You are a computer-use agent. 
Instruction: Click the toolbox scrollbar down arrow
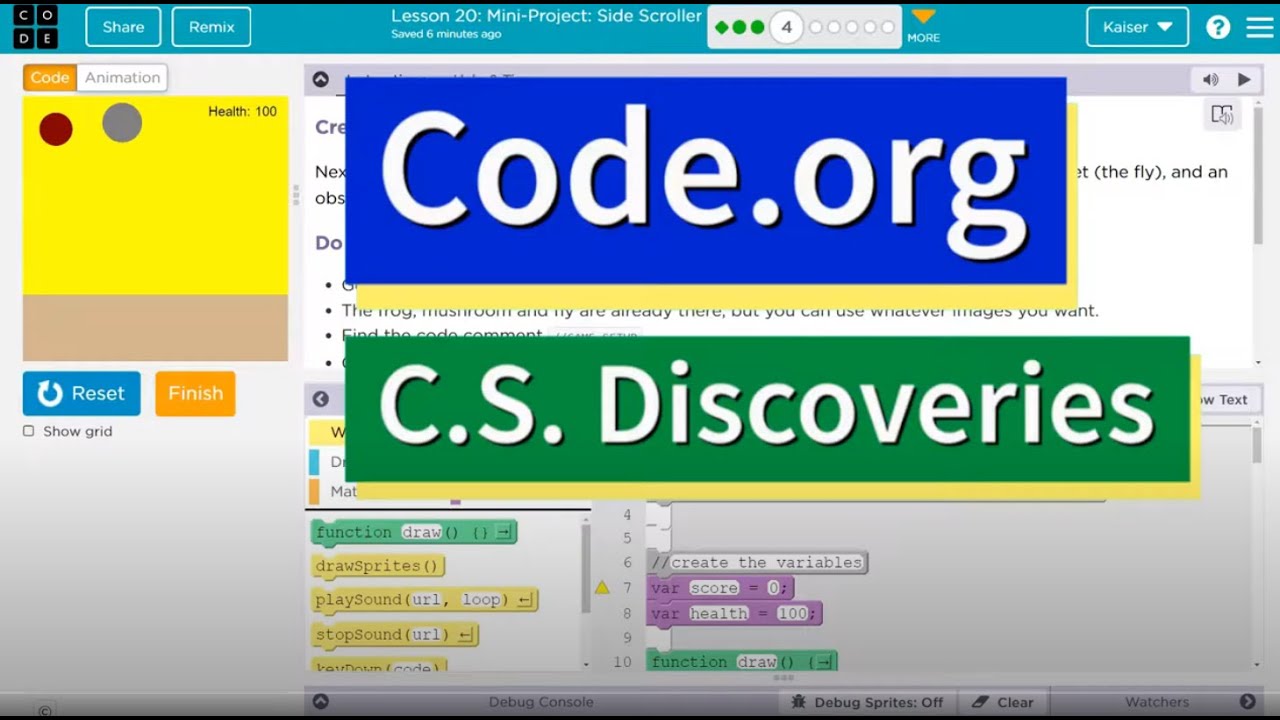pos(586,664)
